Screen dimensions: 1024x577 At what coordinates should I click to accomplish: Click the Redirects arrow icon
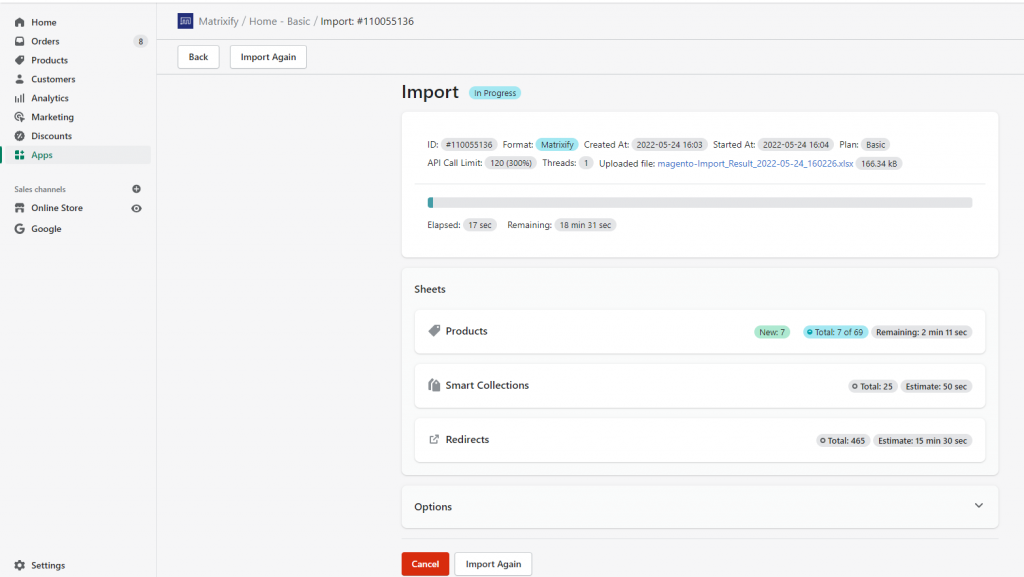[x=432, y=439]
